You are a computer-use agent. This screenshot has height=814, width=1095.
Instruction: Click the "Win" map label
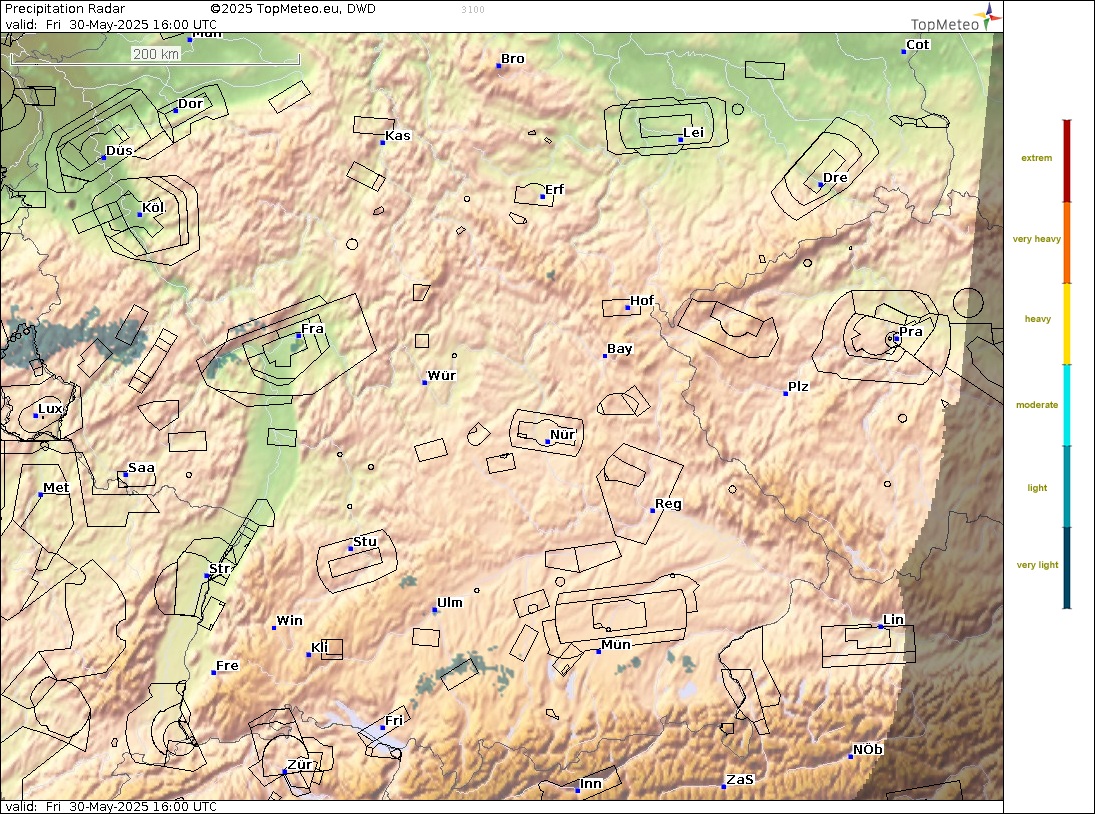[289, 621]
